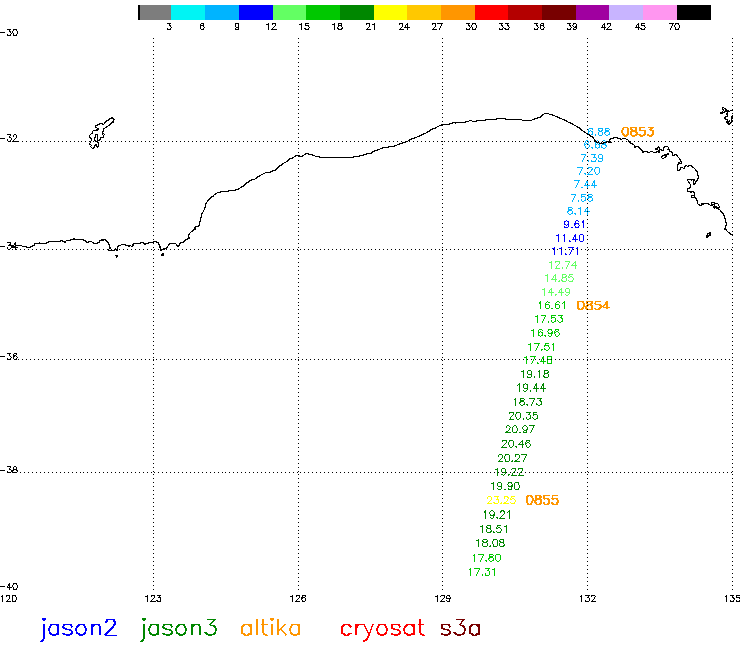
Task: Click the cyan 3–6 color bar segment
Action: coord(188,13)
